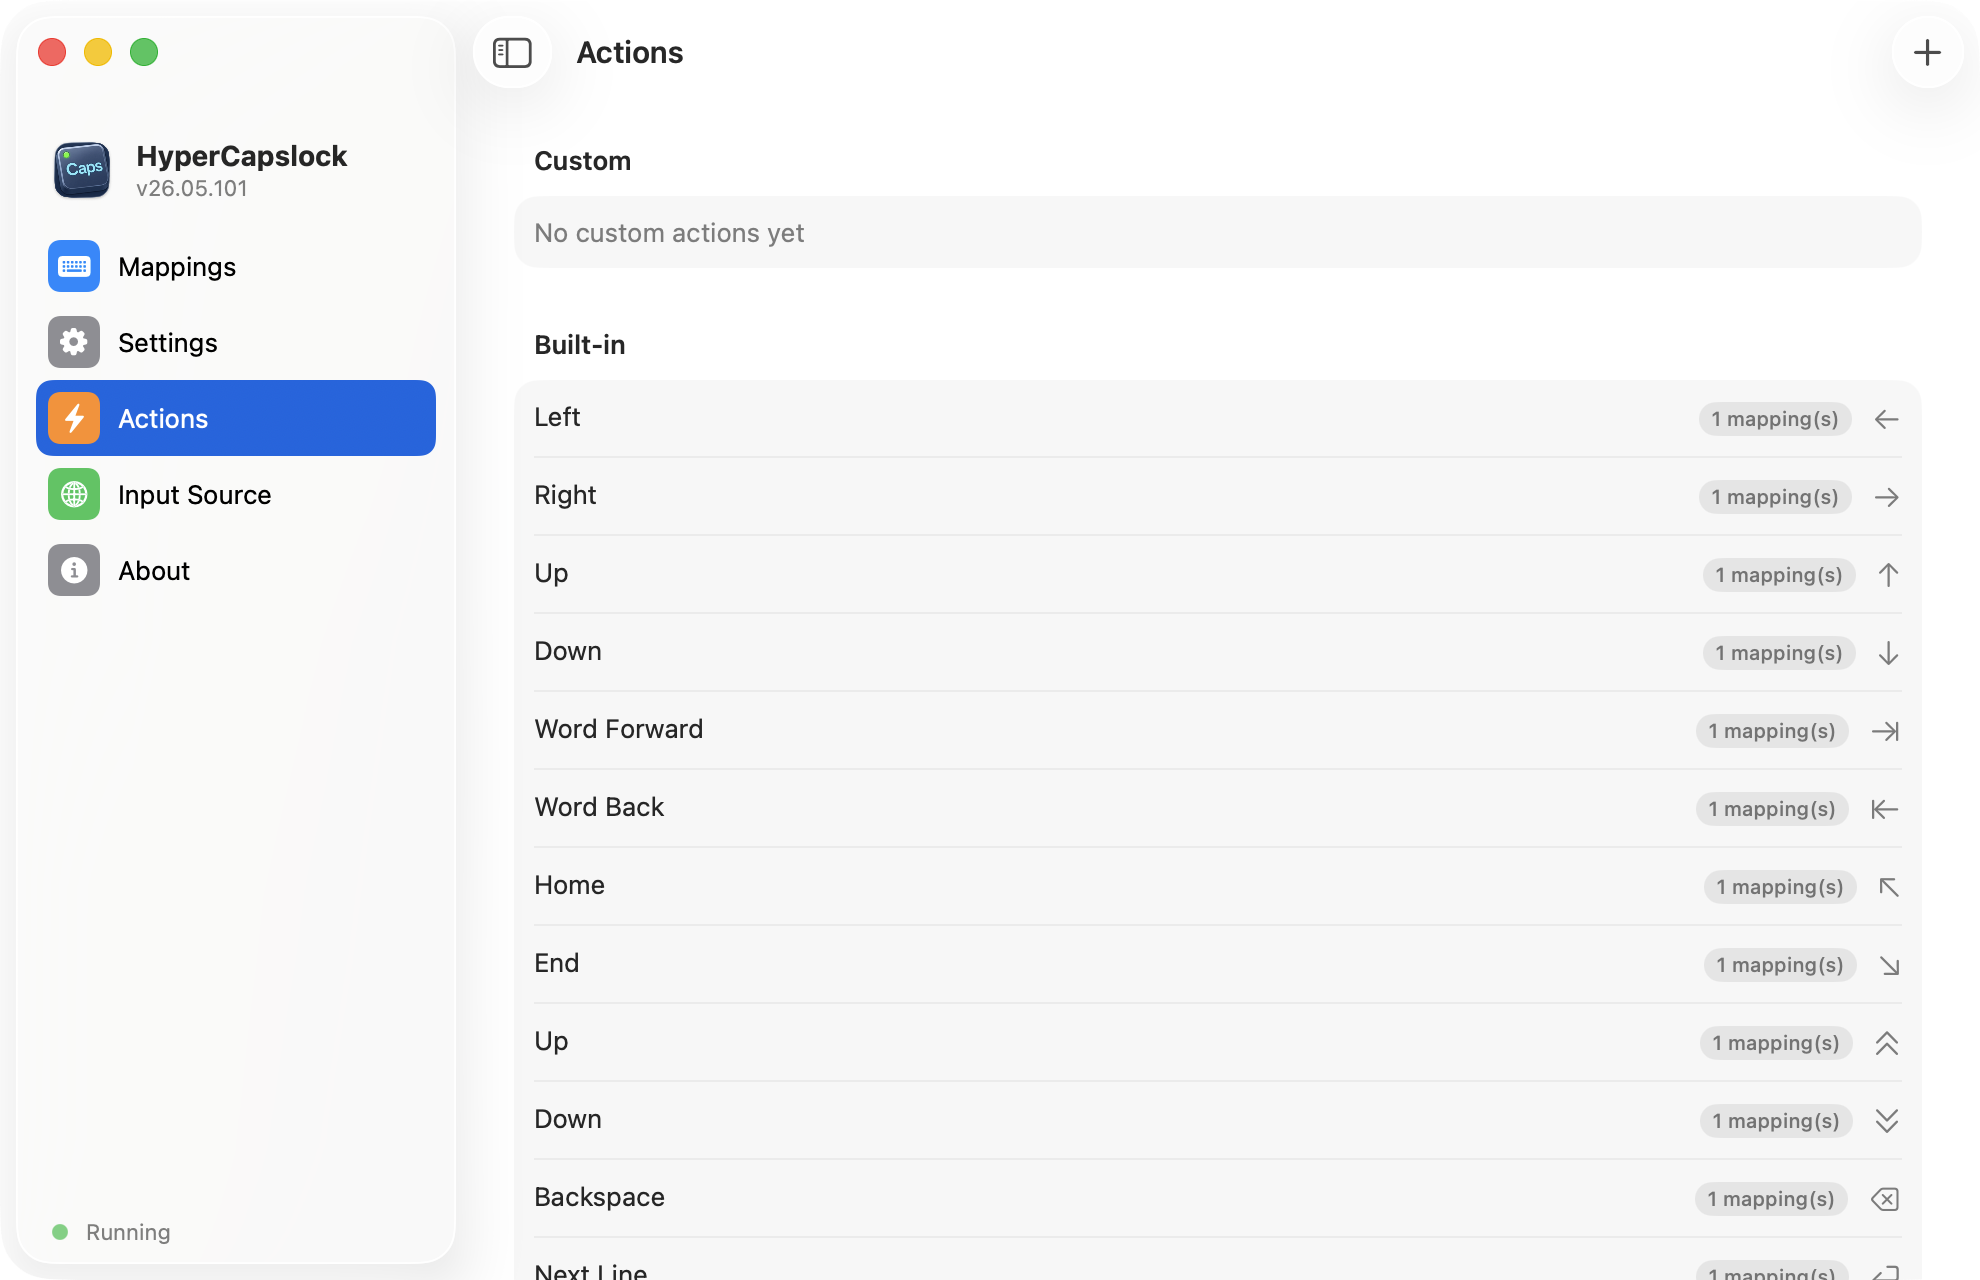Select the End action label

point(557,963)
